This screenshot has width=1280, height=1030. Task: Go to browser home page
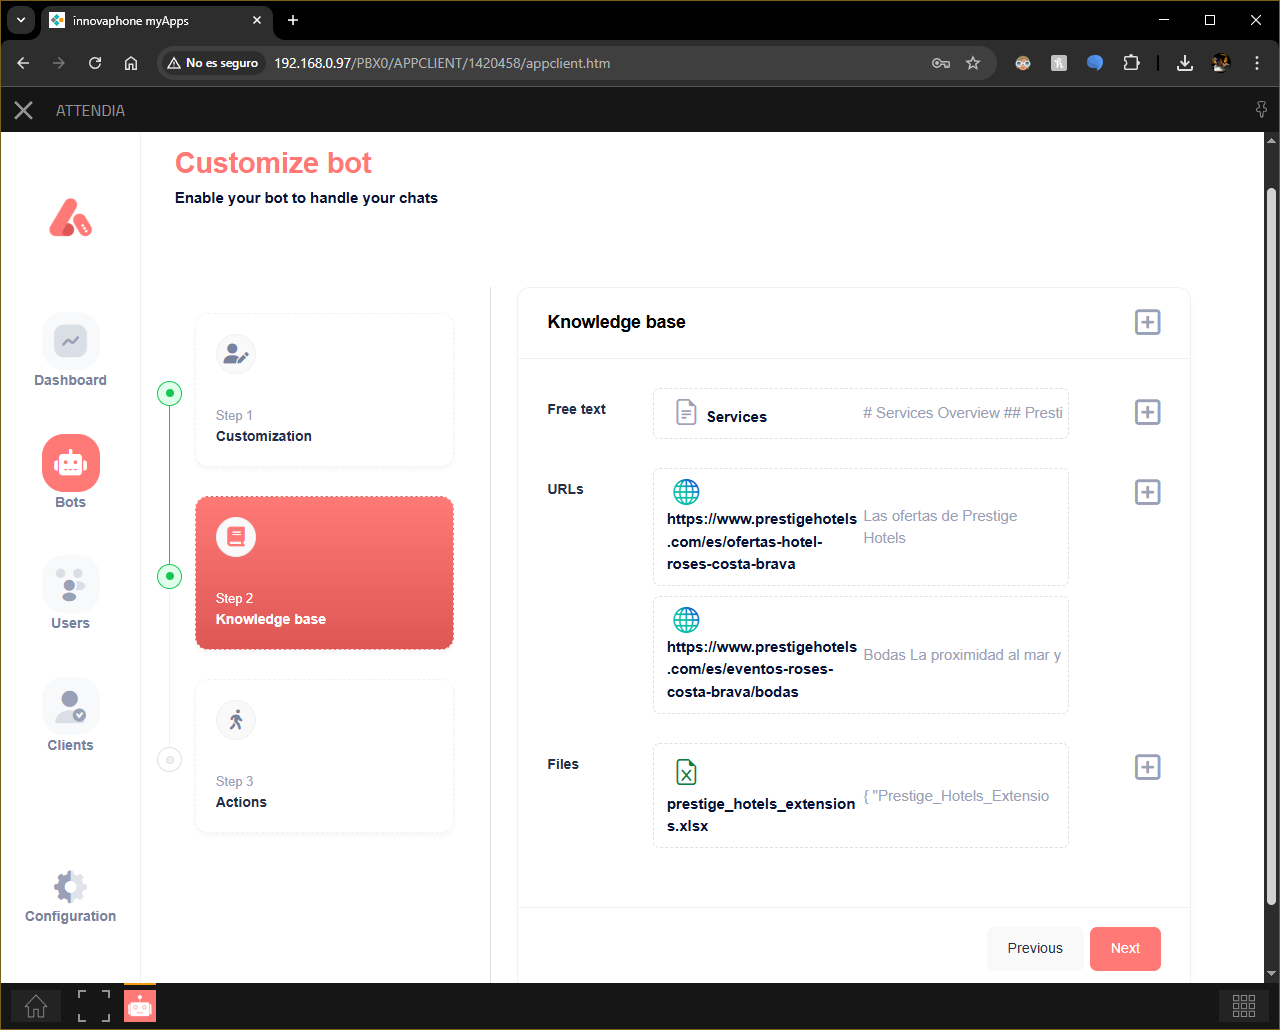(131, 63)
